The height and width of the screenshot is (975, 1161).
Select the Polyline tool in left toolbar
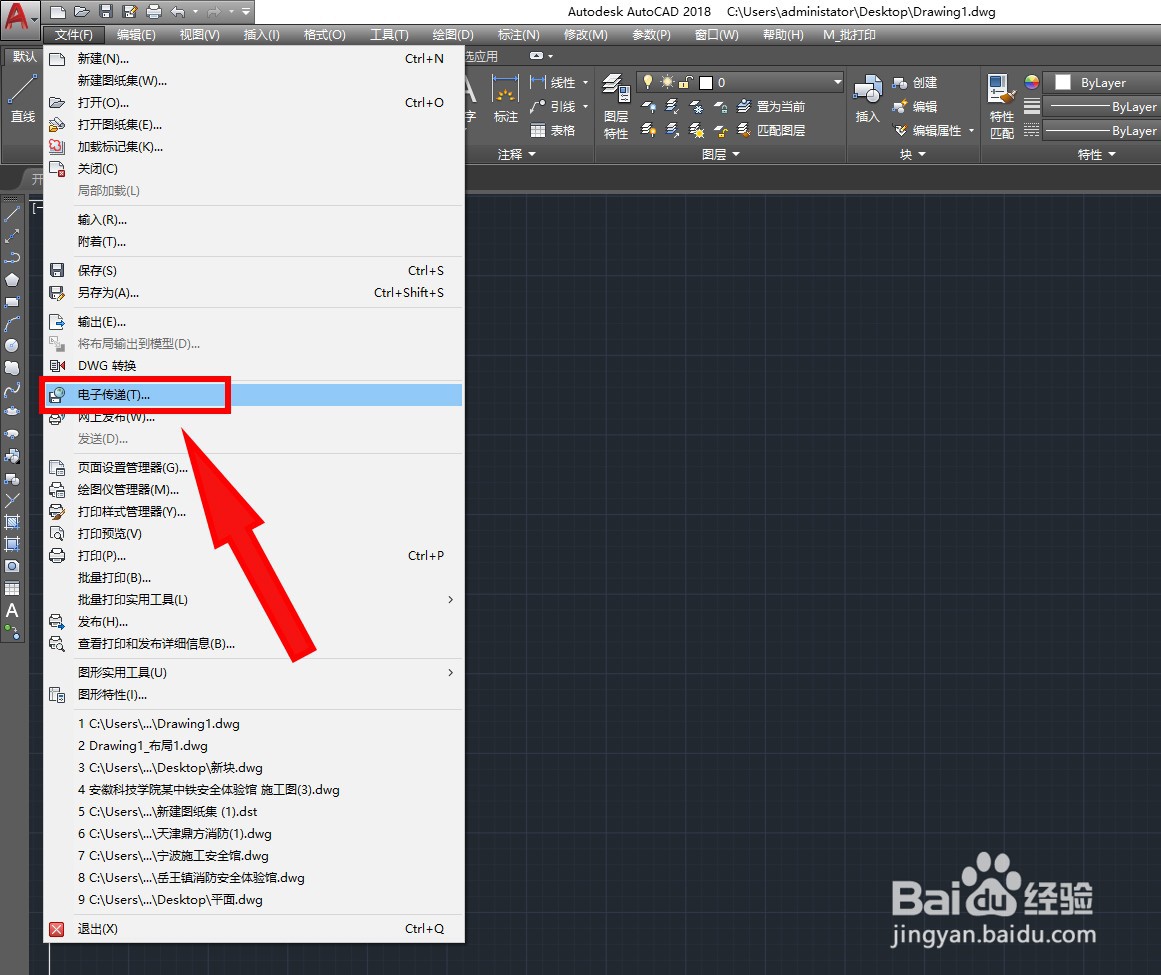pyautogui.click(x=12, y=258)
